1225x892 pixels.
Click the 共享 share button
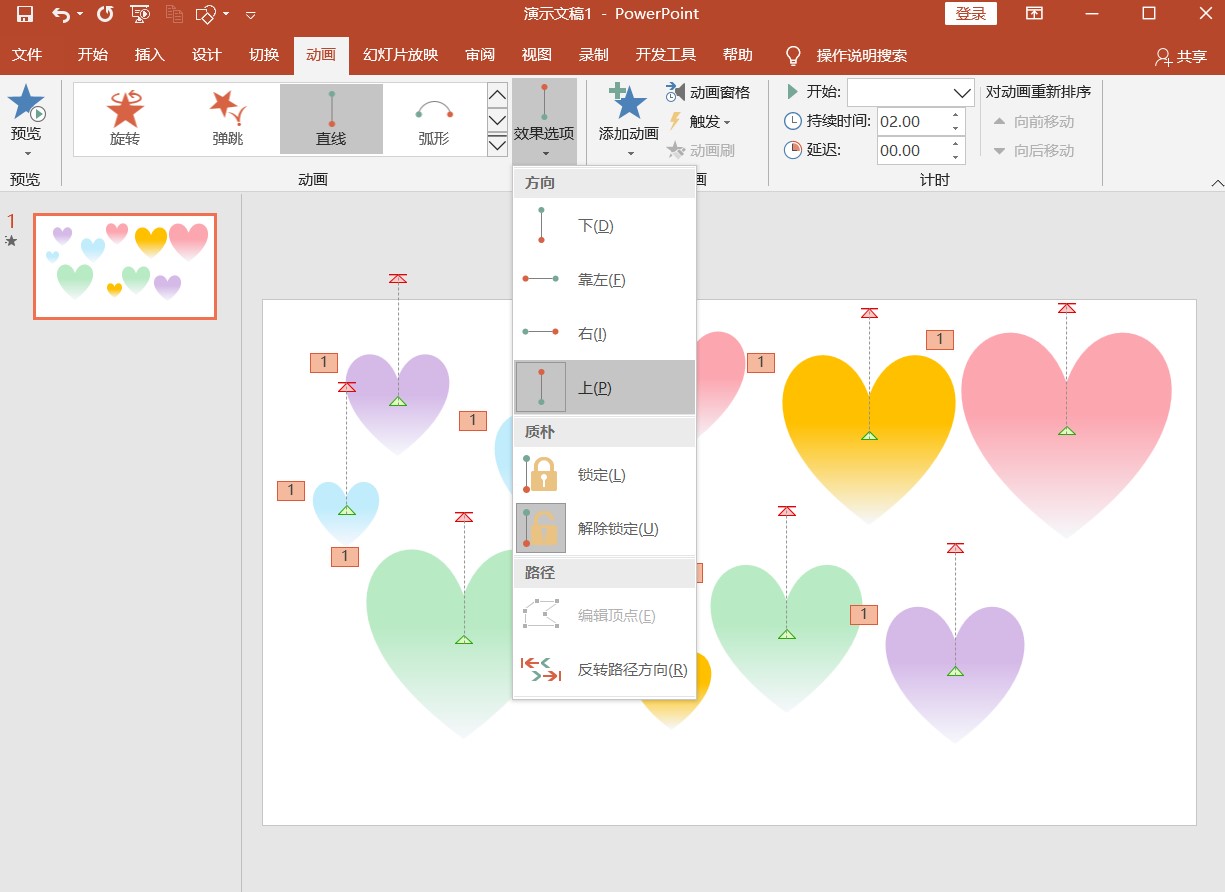(x=1181, y=57)
